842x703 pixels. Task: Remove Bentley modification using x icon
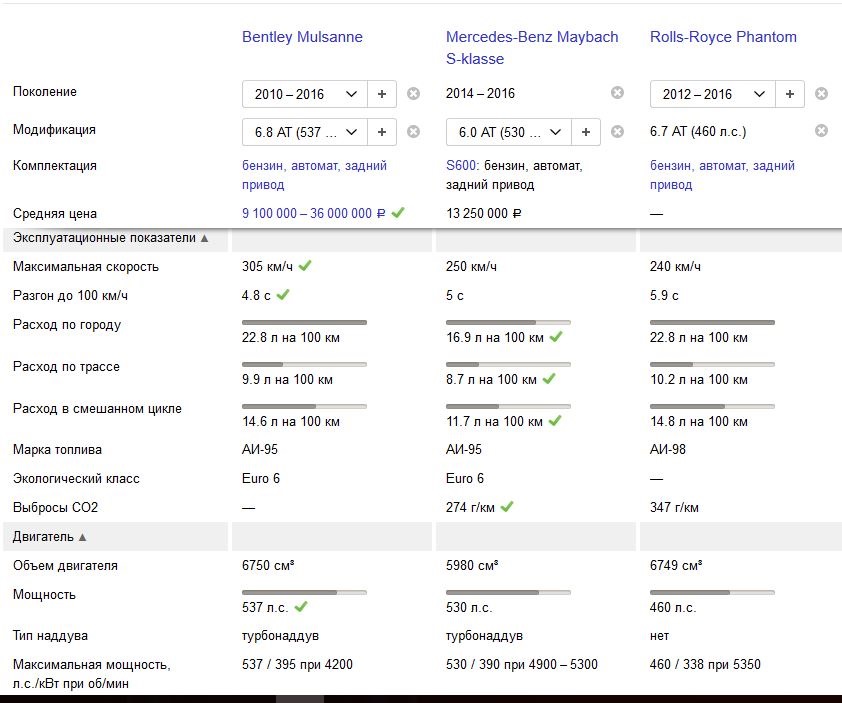click(x=414, y=131)
